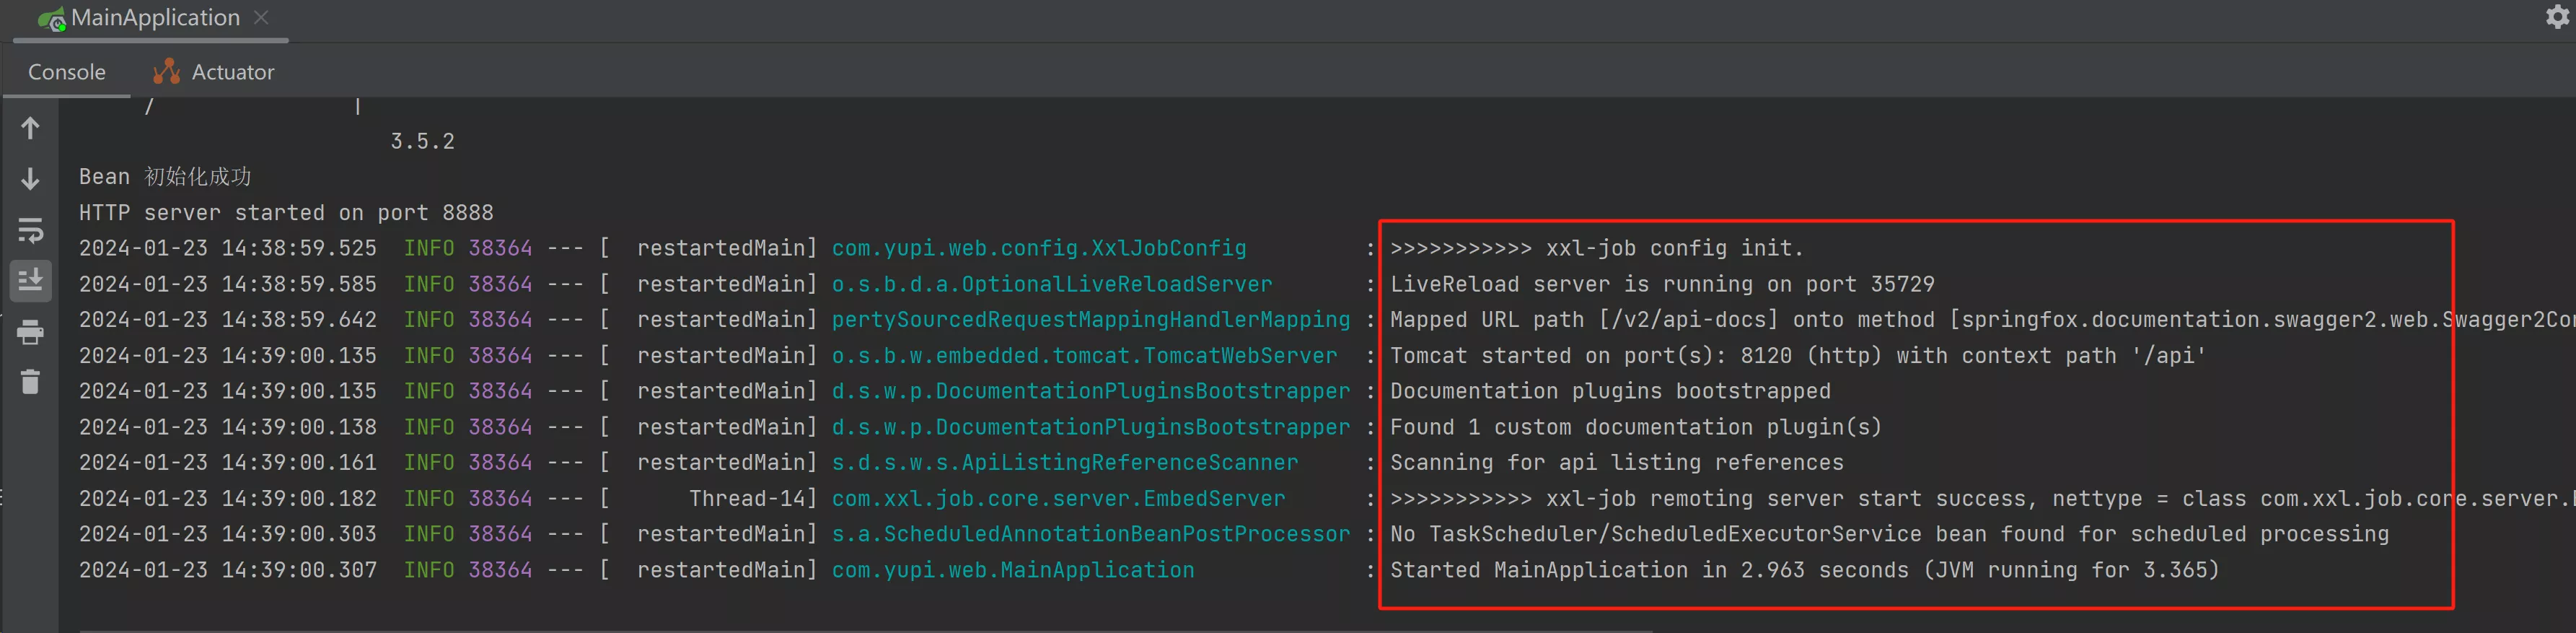The image size is (2576, 633).
Task: Open the s.d.s.w.s.ApiListingReferenceScanner link
Action: 1065,463
